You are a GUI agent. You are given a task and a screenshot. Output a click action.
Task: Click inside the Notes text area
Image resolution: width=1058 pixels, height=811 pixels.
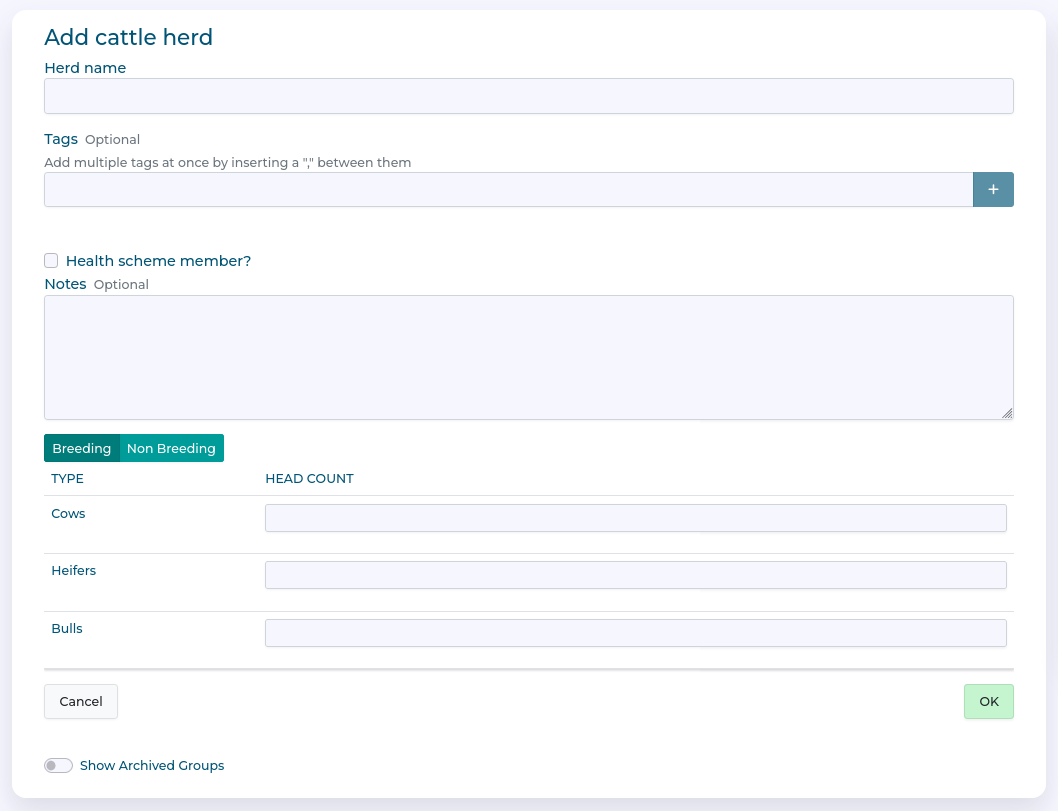(x=528, y=357)
